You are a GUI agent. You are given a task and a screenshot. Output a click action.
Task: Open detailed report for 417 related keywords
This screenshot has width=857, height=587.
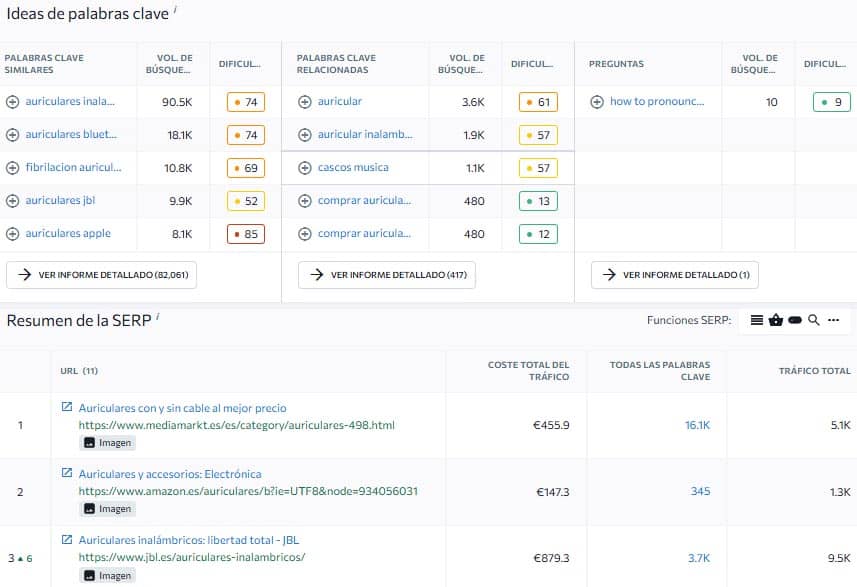(x=387, y=275)
